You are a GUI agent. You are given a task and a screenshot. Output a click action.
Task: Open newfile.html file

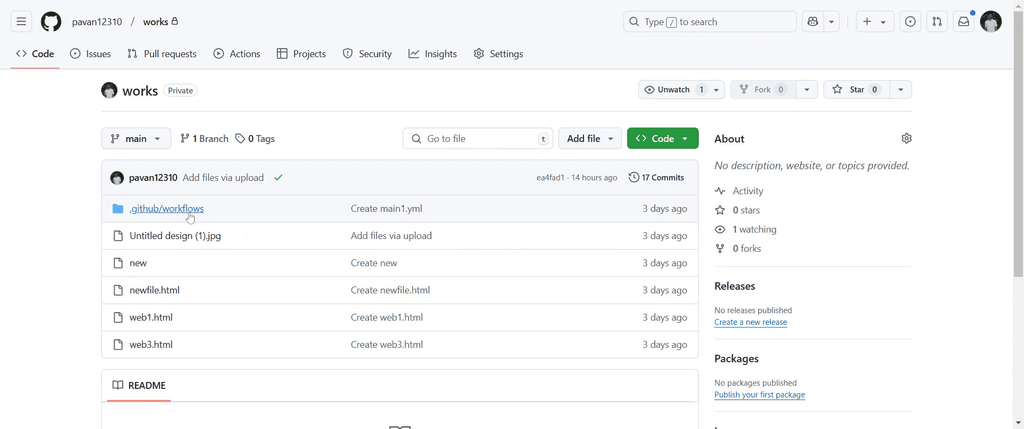click(x=154, y=290)
